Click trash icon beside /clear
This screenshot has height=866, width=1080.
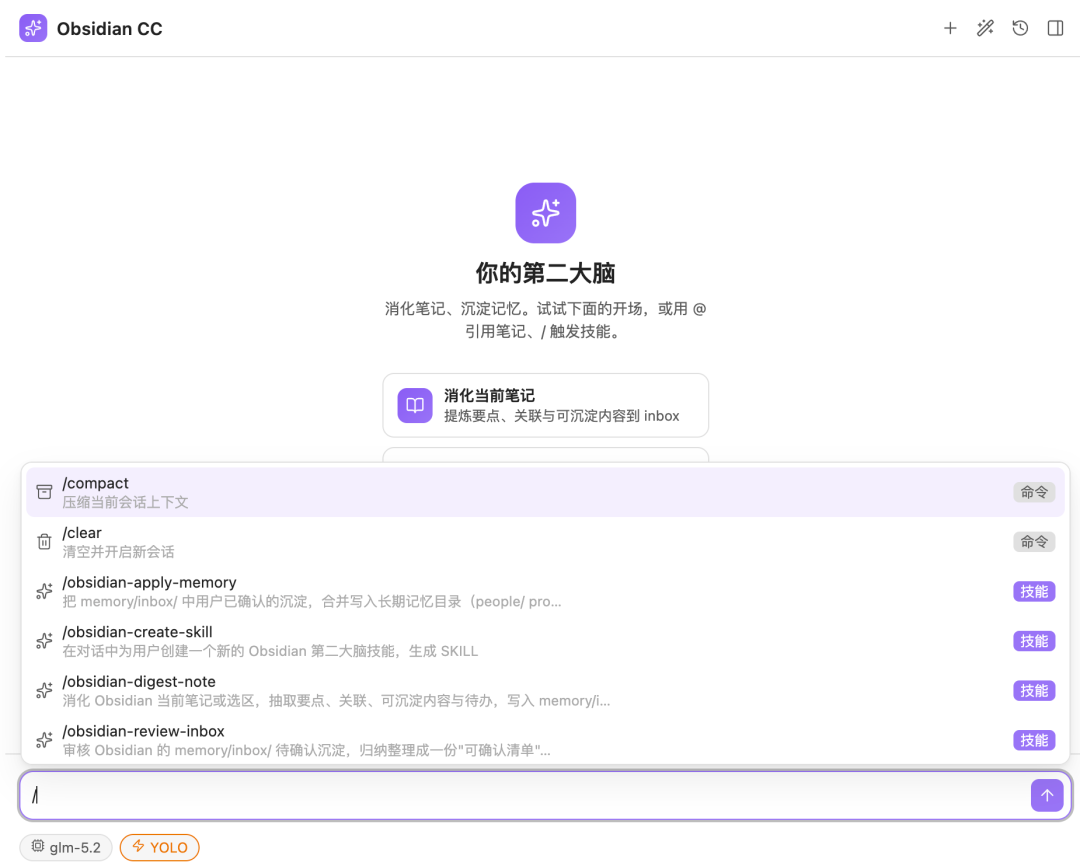pyautogui.click(x=44, y=542)
